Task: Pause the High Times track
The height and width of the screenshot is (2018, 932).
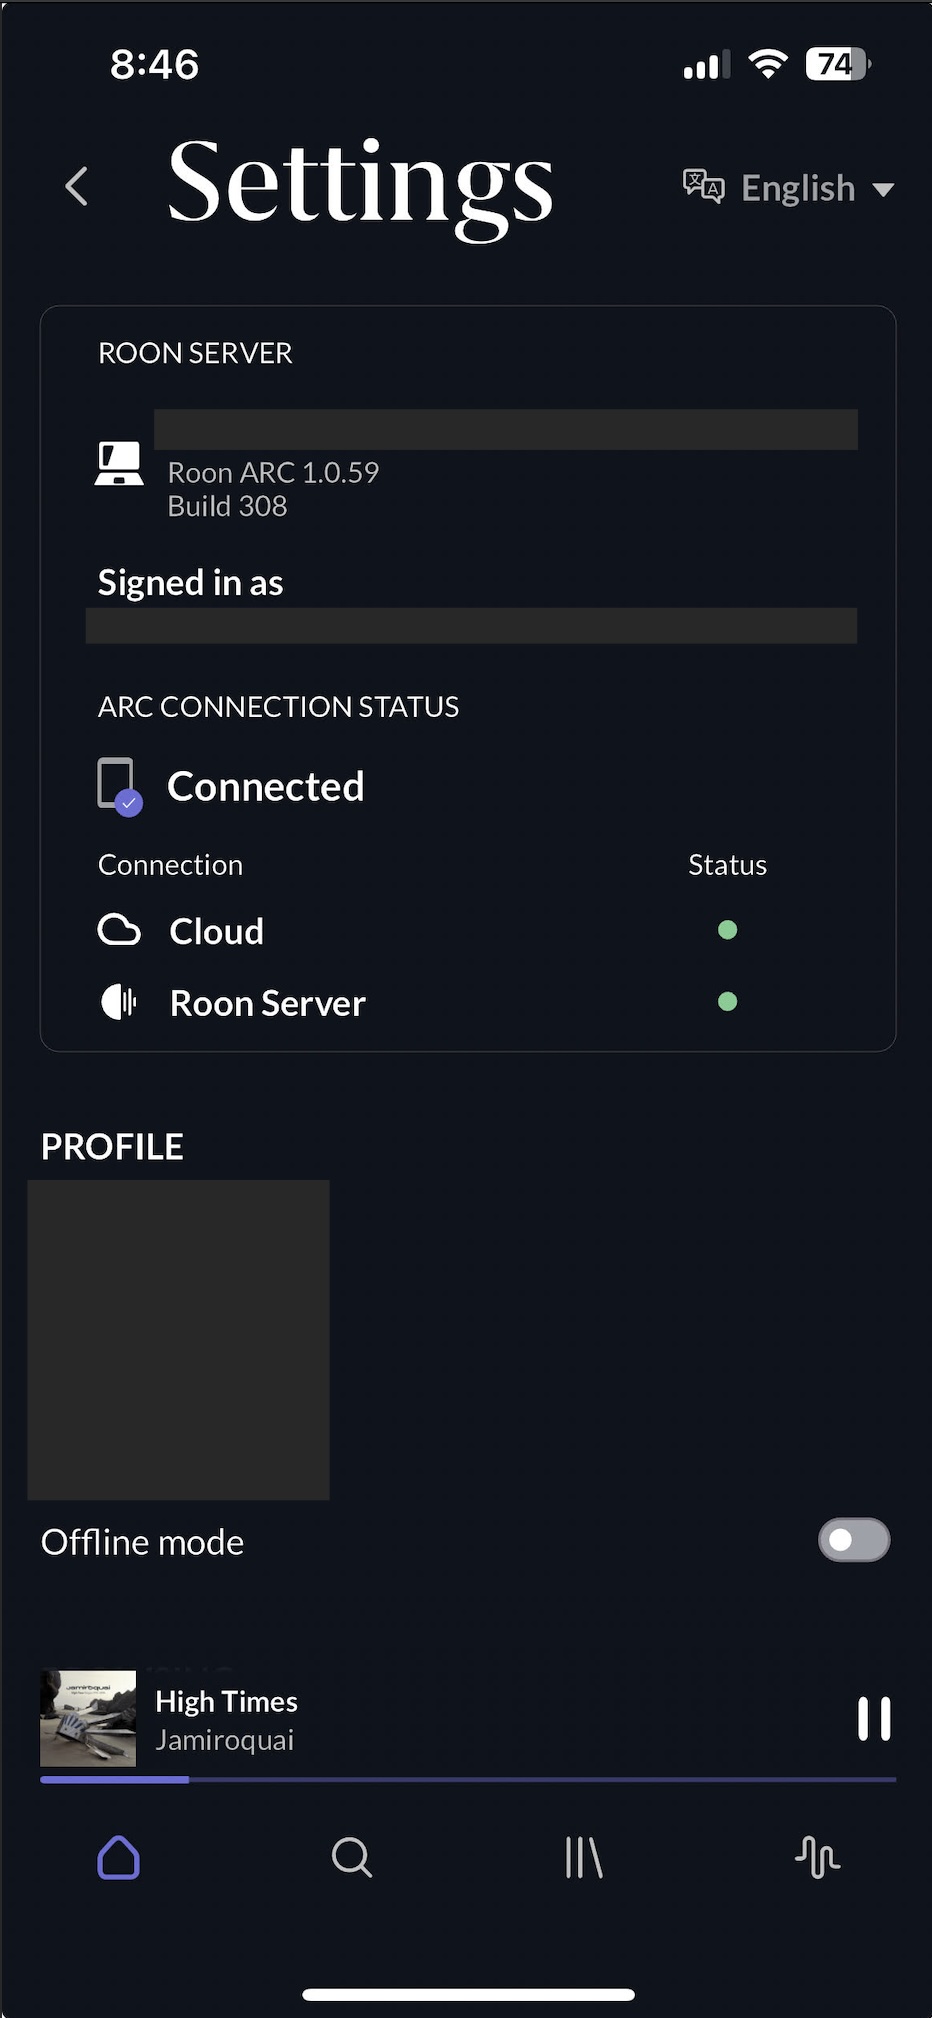Action: tap(873, 1719)
